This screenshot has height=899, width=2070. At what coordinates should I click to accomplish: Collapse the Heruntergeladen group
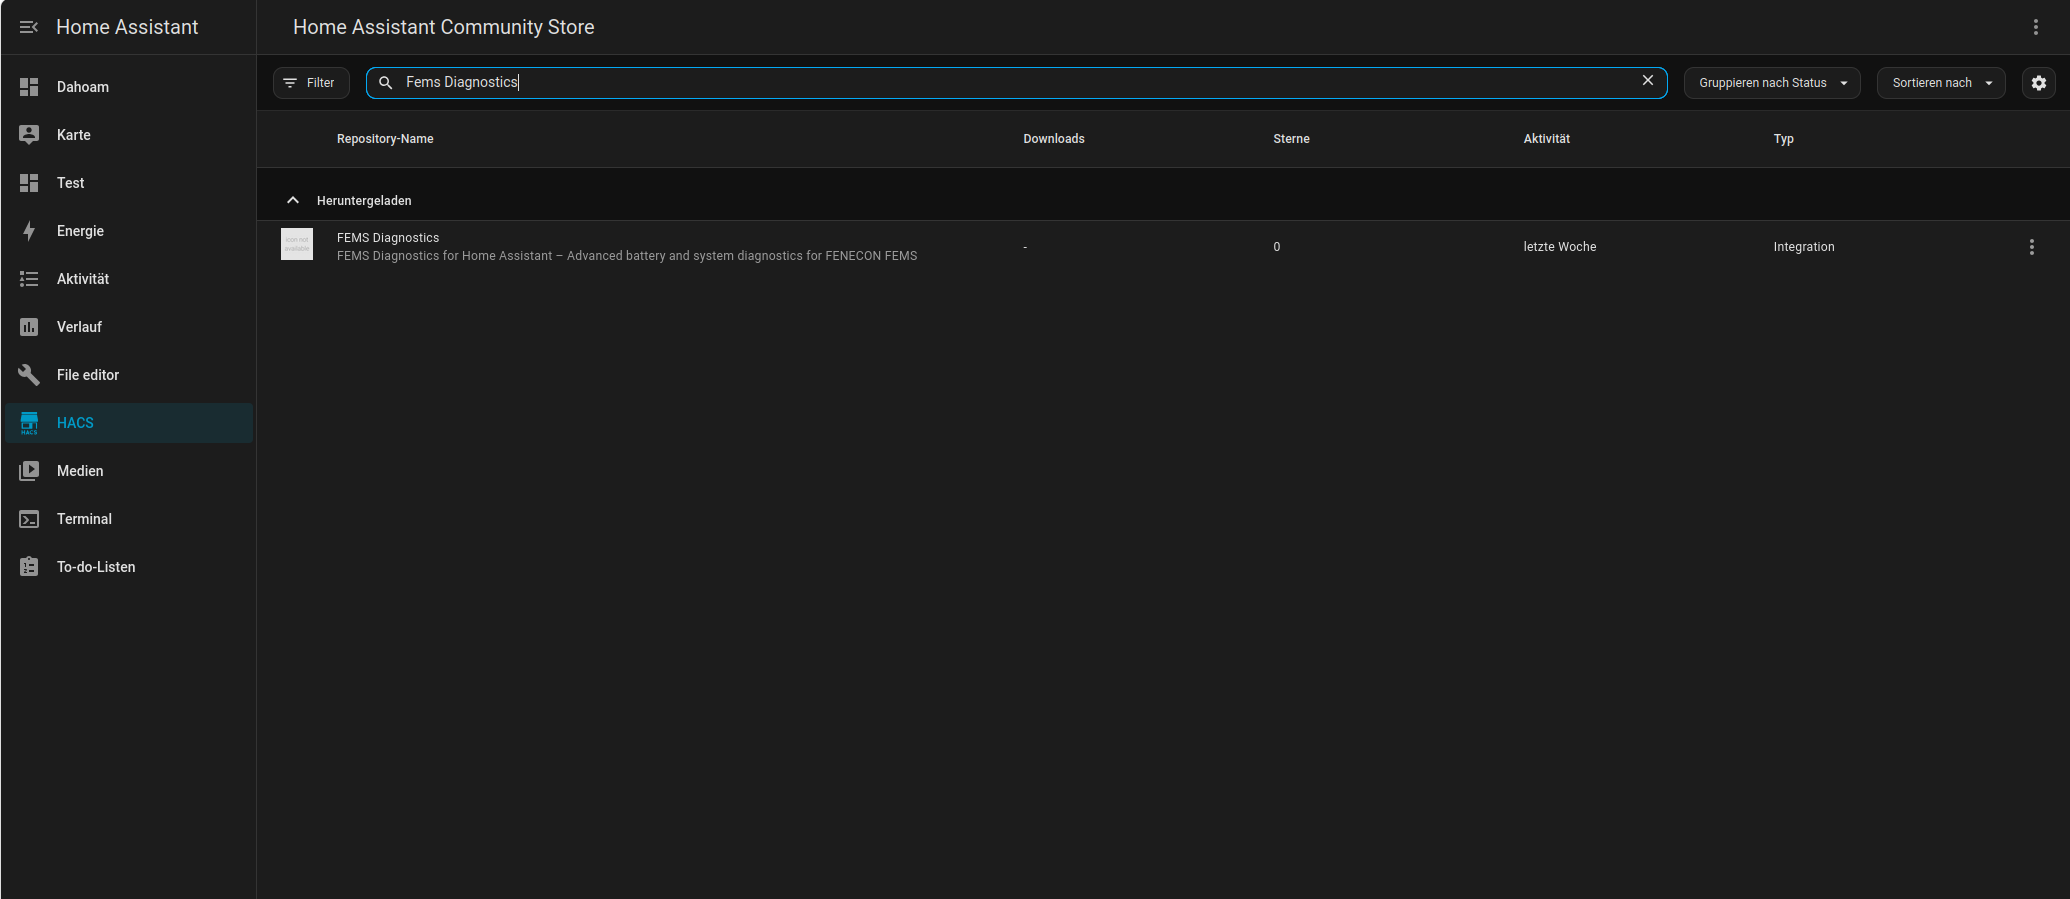(293, 200)
